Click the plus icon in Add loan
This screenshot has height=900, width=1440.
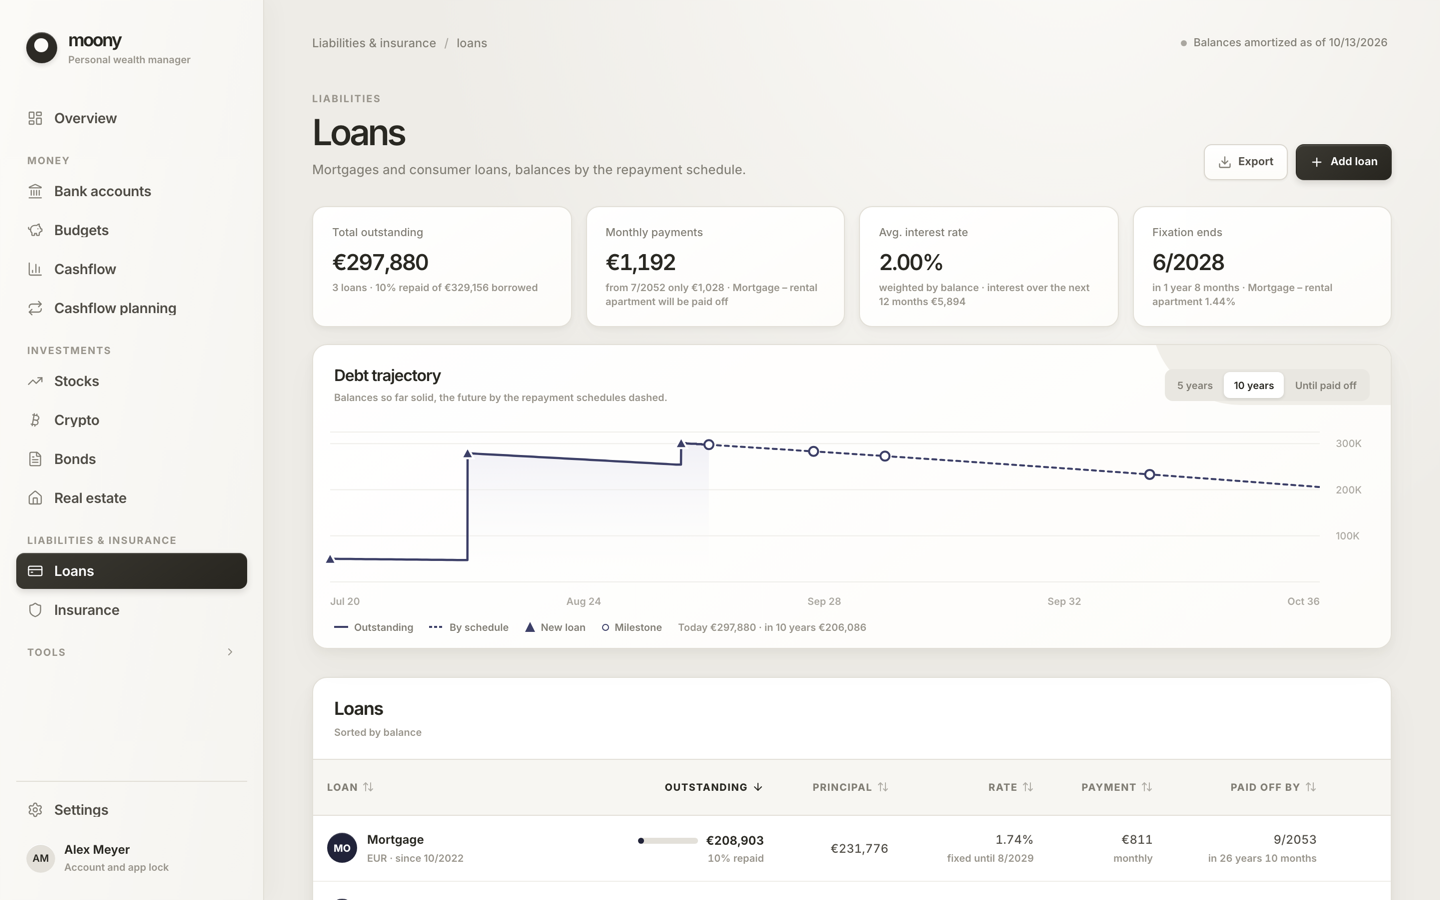pyautogui.click(x=1316, y=162)
